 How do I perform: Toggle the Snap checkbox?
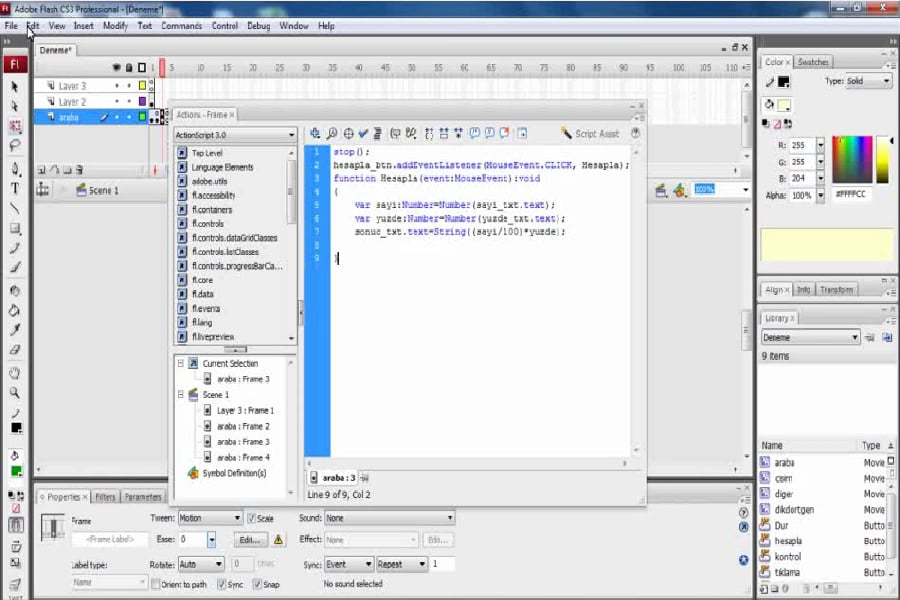tap(257, 584)
